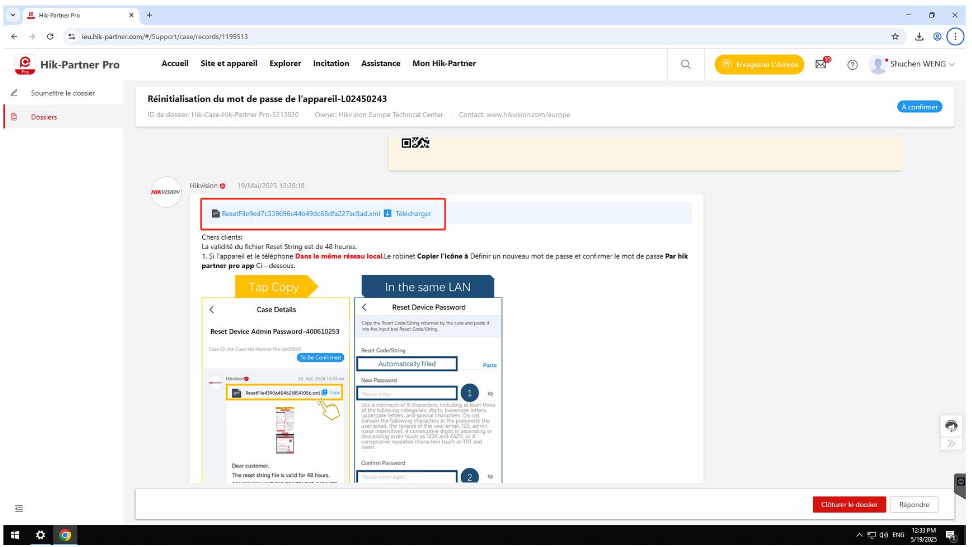Open the help question mark icon
Viewport: 972px width, 547px height.
click(x=852, y=64)
